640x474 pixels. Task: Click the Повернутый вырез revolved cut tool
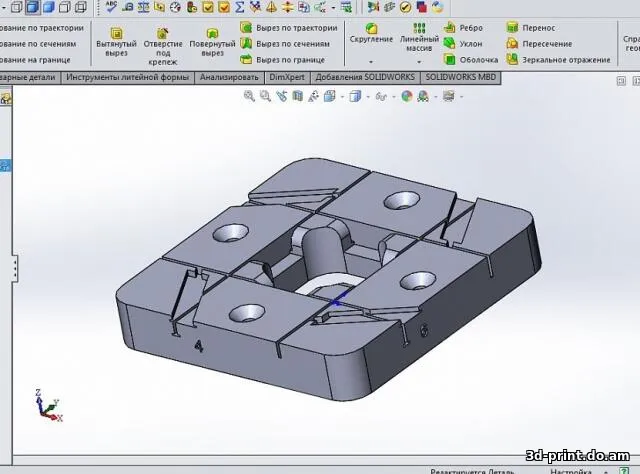tap(212, 42)
